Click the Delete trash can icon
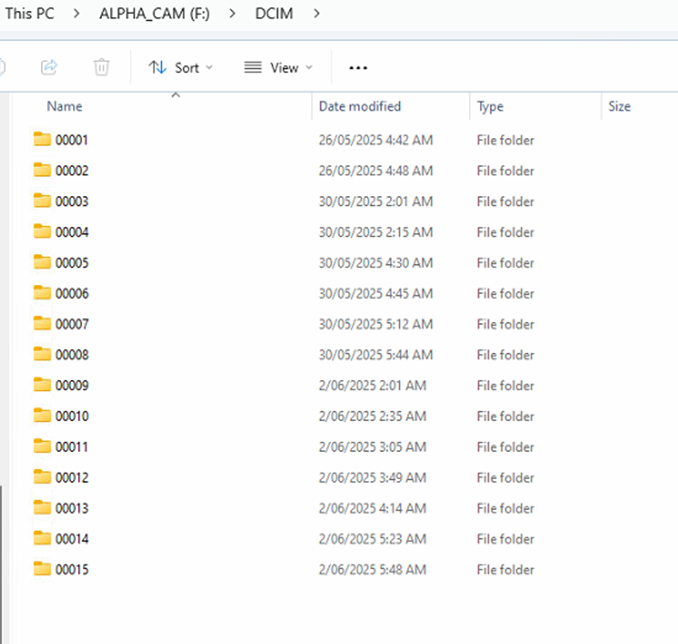Image resolution: width=678 pixels, height=644 pixels. coord(102,67)
